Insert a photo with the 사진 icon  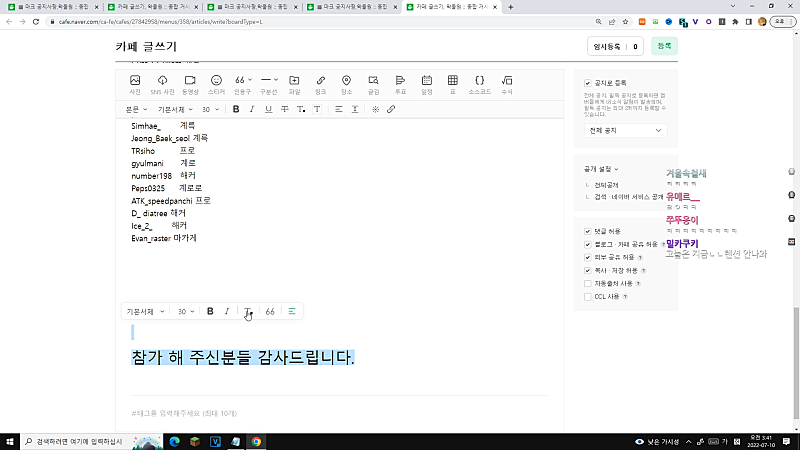[x=135, y=85]
